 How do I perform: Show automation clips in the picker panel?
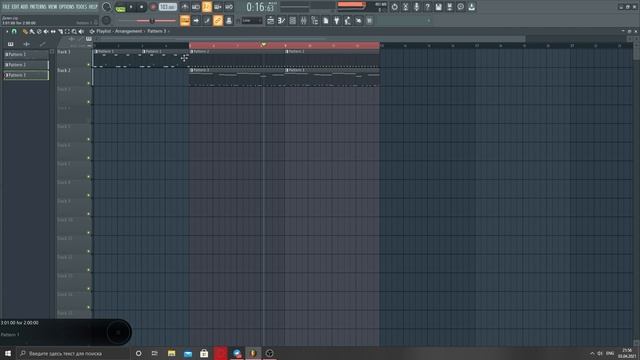click(42, 44)
